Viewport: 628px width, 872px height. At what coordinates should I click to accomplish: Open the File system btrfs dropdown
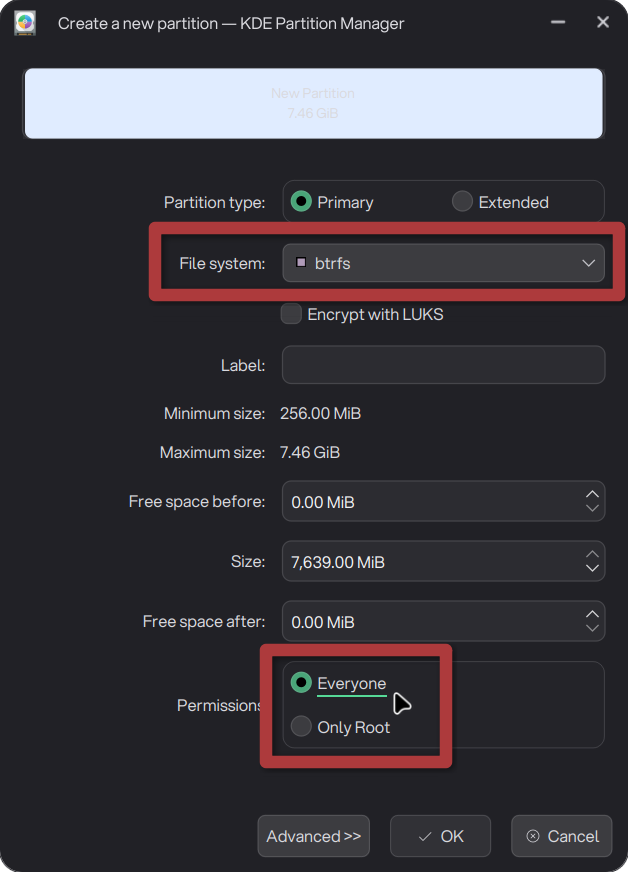point(443,263)
